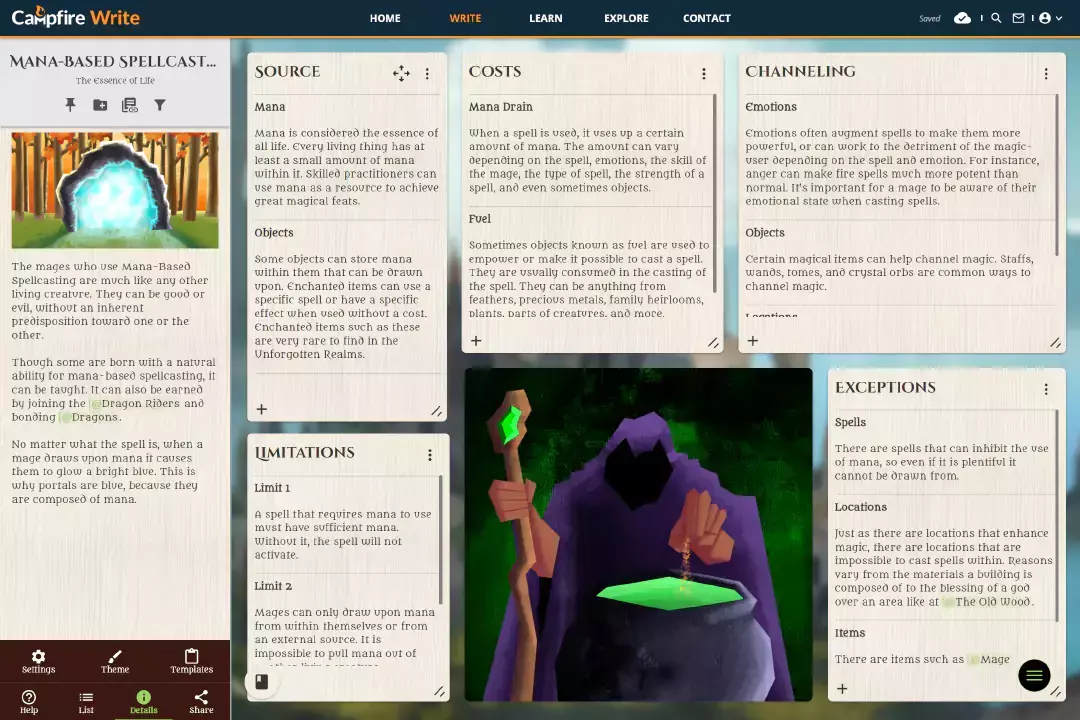
Task: Click the hooded mage image
Action: pyautogui.click(x=638, y=535)
